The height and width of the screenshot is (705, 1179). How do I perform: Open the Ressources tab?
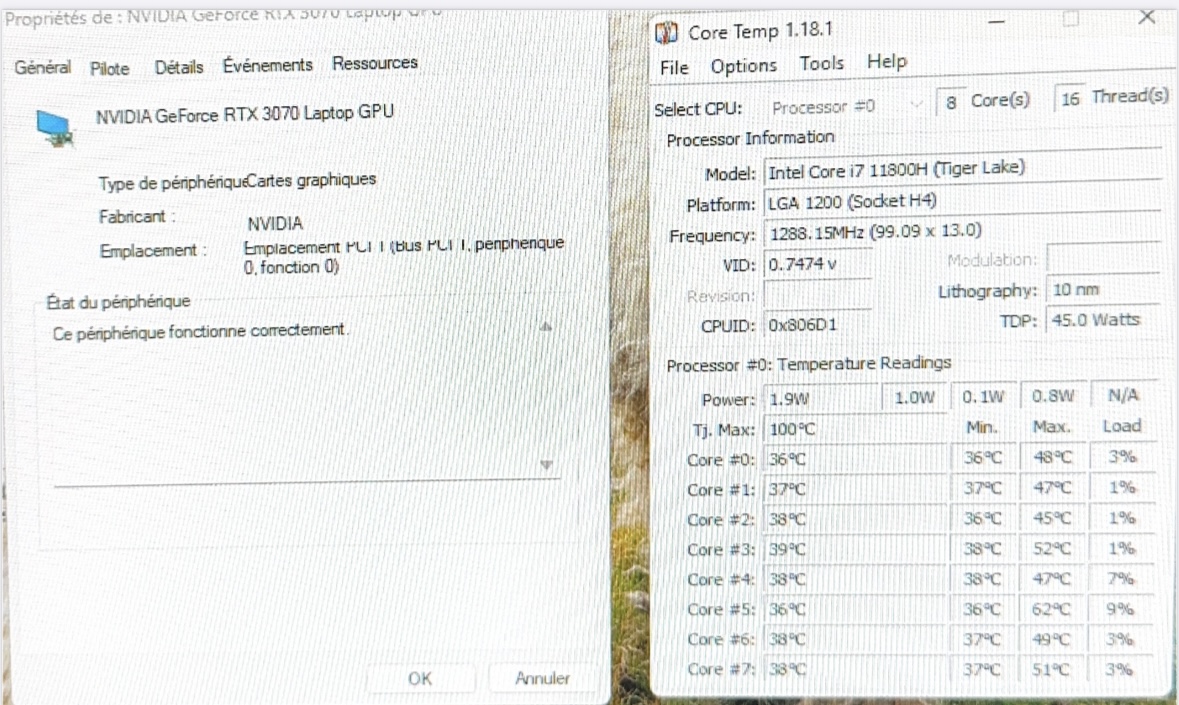(x=375, y=63)
